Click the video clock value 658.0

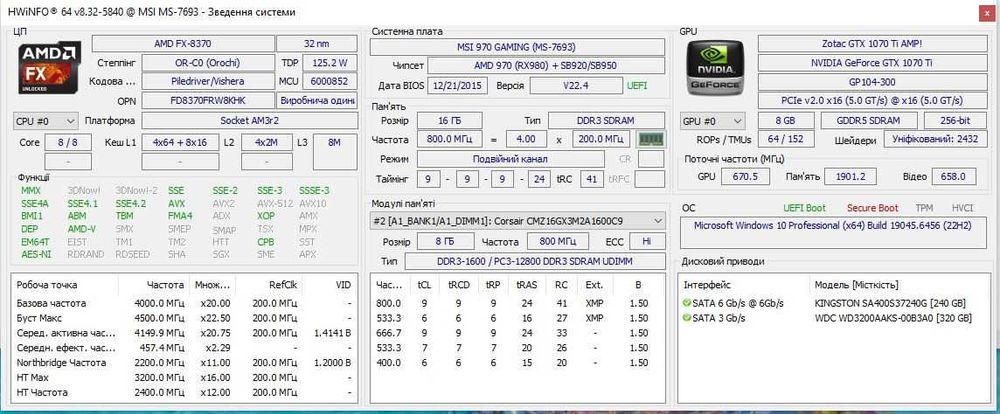(x=954, y=177)
